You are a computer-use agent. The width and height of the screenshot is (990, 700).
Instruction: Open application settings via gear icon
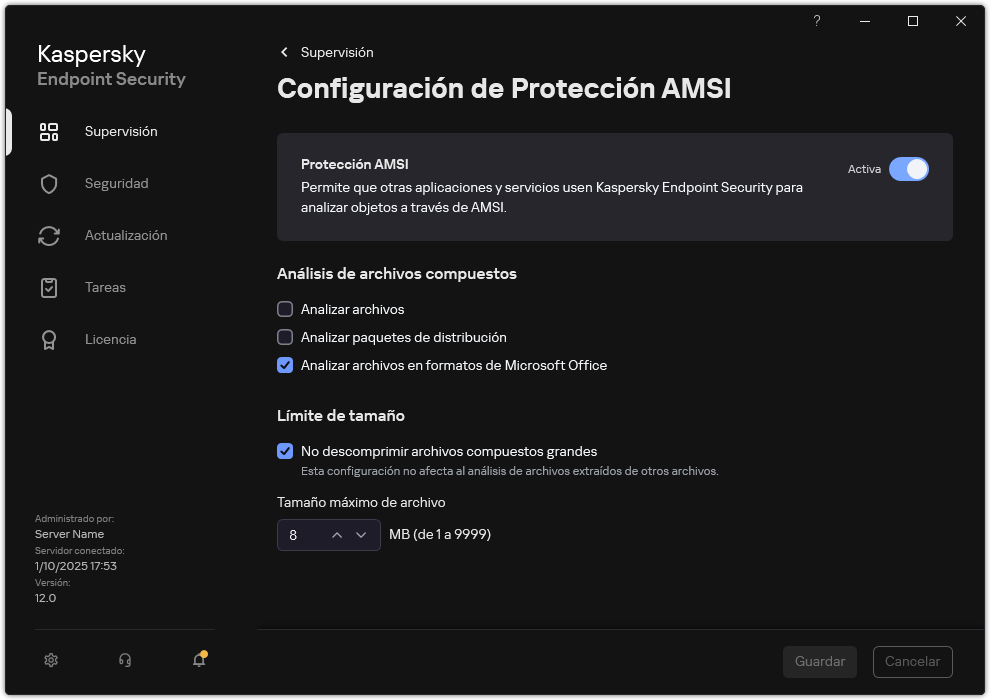click(50, 660)
